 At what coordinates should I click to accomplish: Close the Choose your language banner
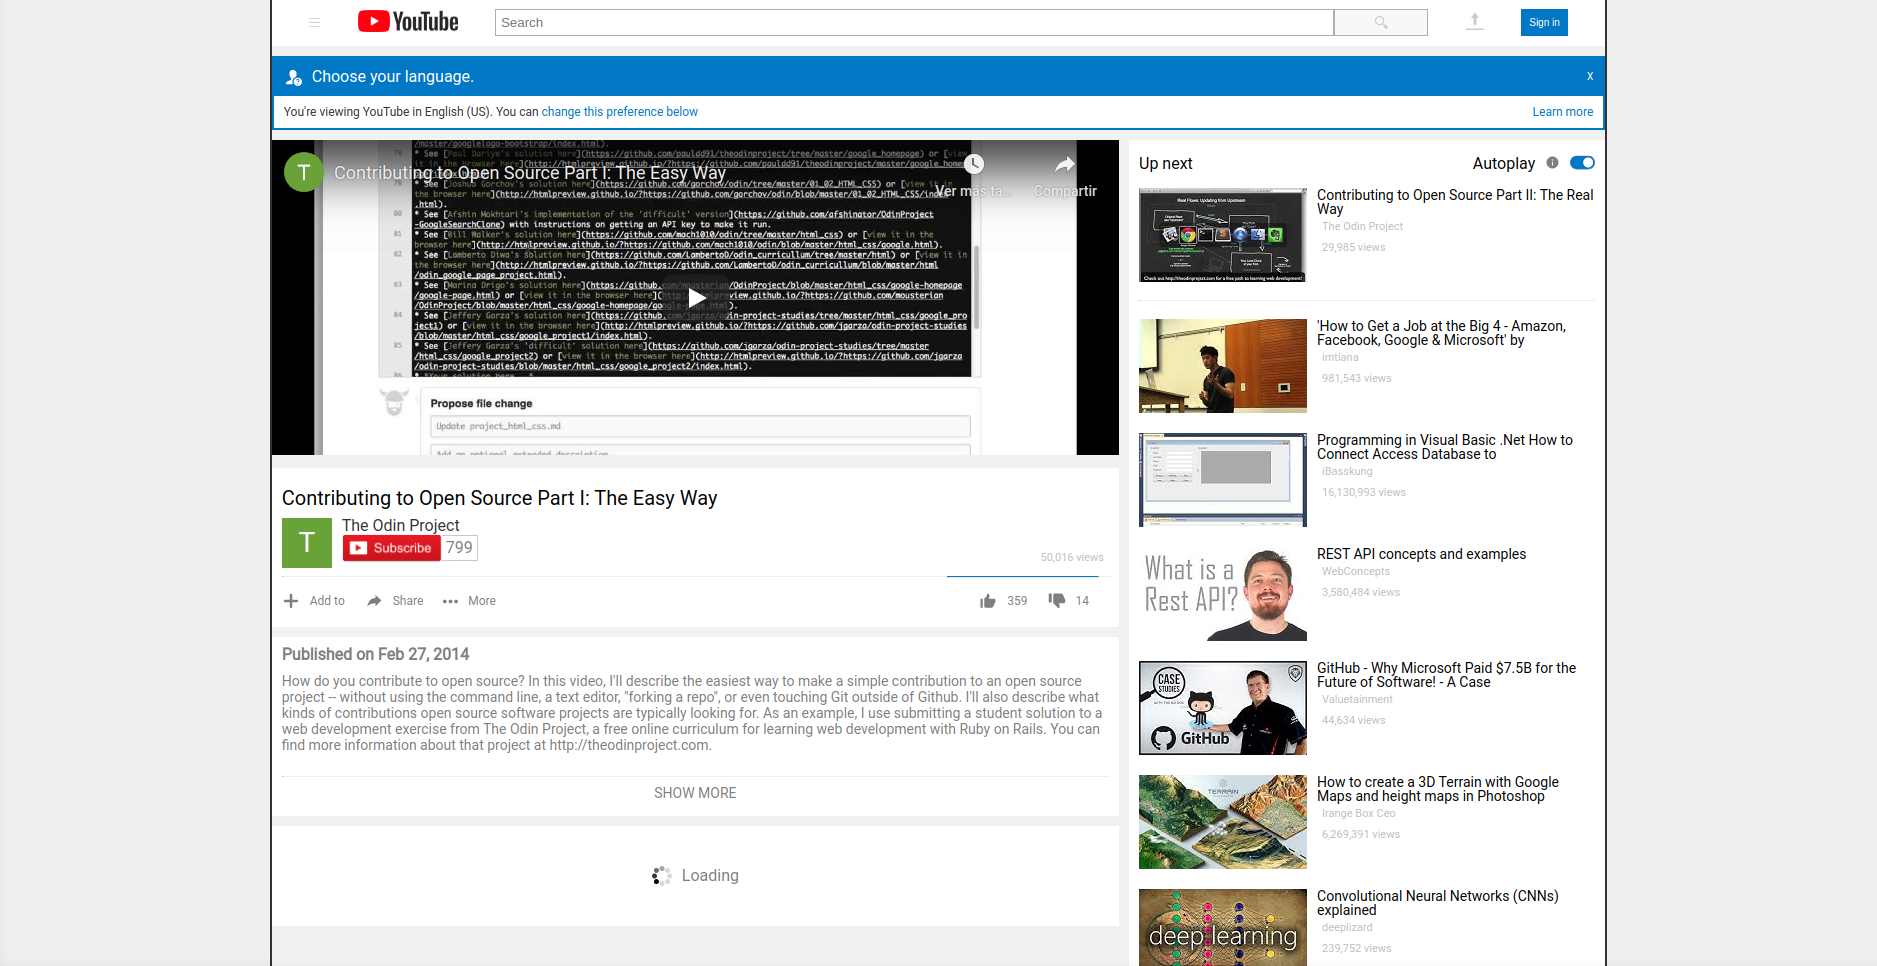tap(1589, 76)
